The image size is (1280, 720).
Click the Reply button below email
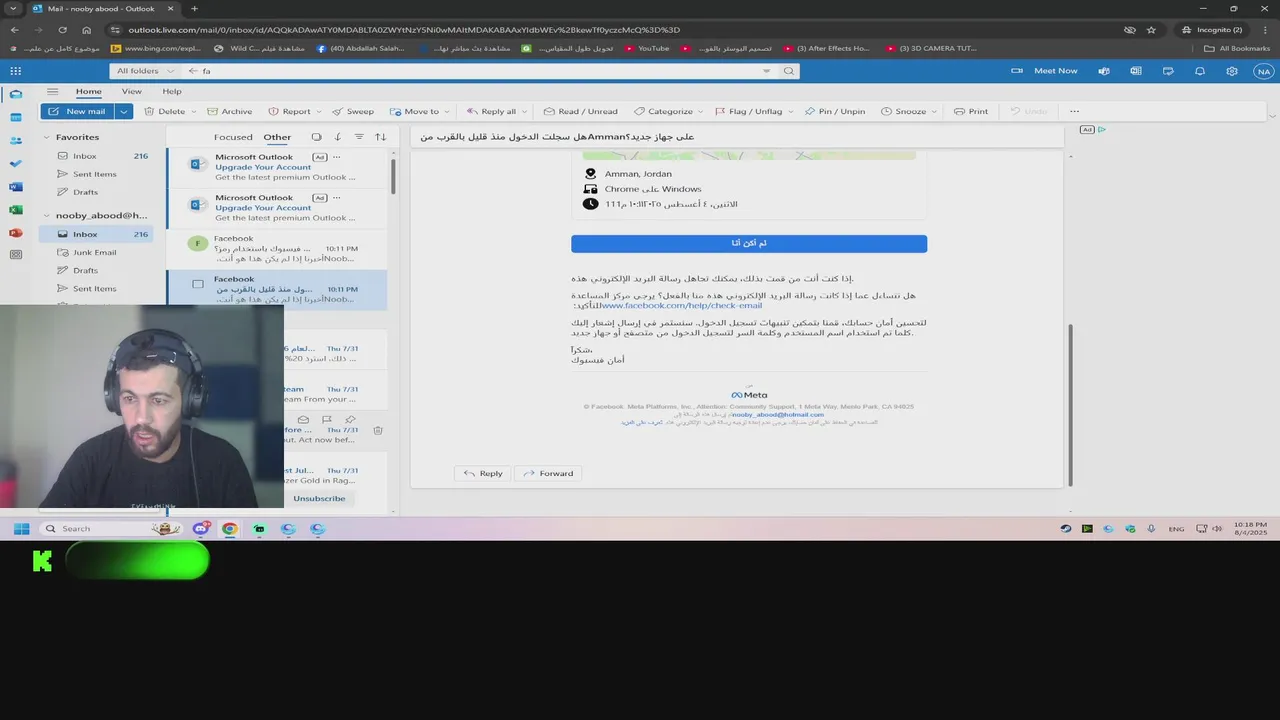coord(483,473)
